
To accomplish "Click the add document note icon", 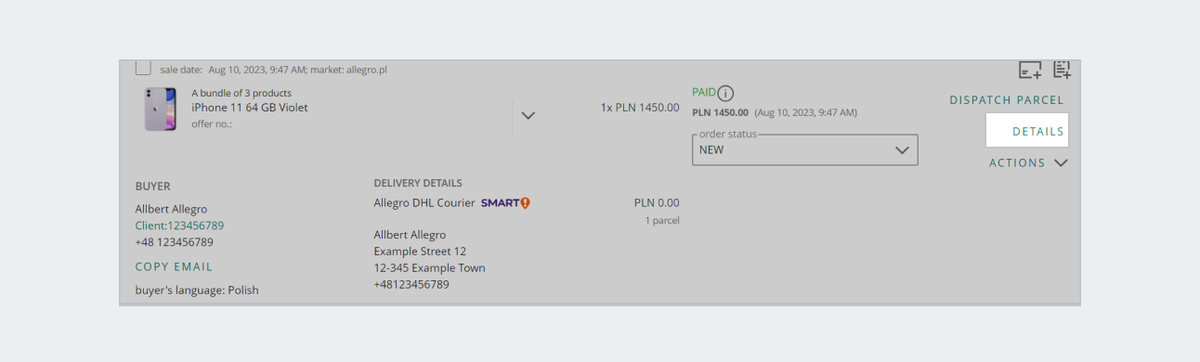I will pos(1062,70).
